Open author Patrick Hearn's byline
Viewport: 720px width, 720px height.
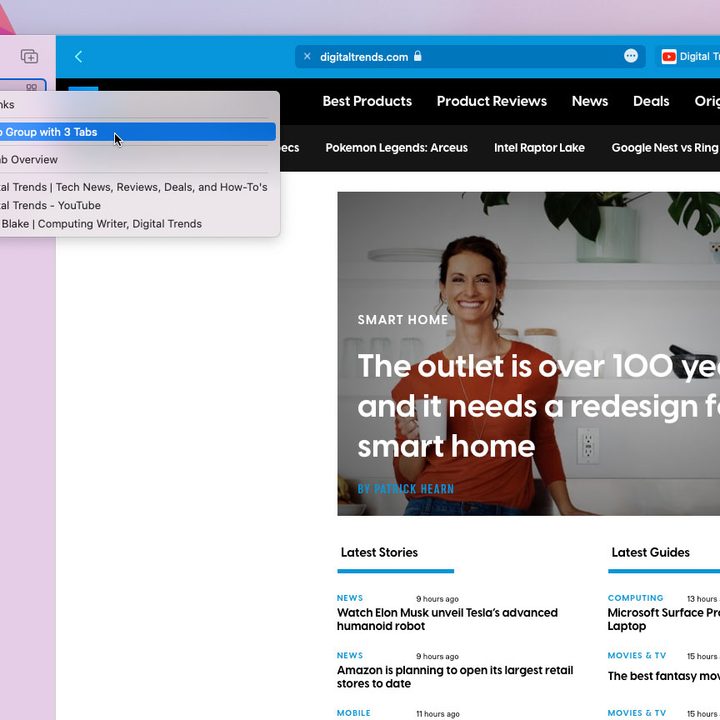click(405, 489)
